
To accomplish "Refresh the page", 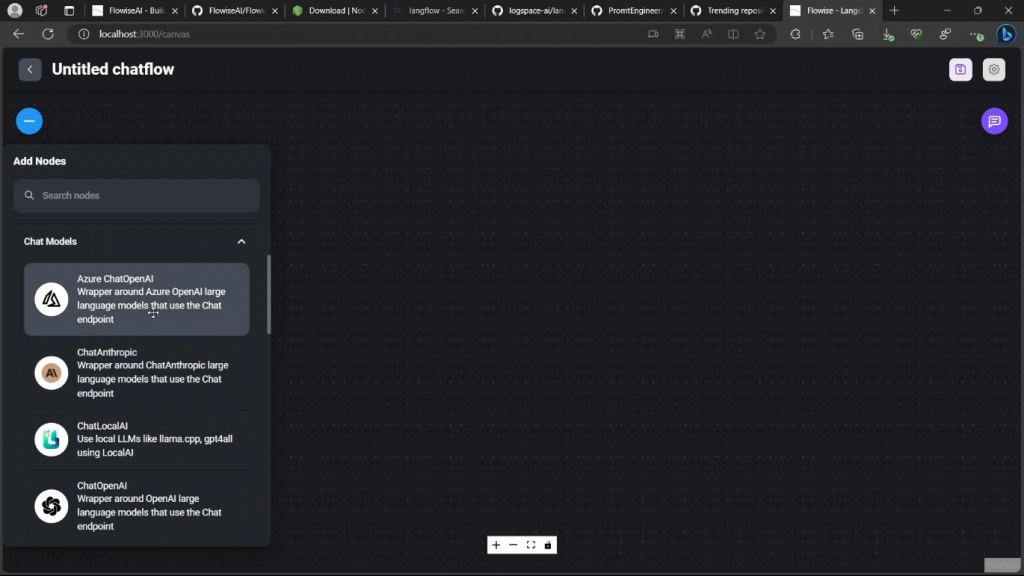I will [x=48, y=34].
